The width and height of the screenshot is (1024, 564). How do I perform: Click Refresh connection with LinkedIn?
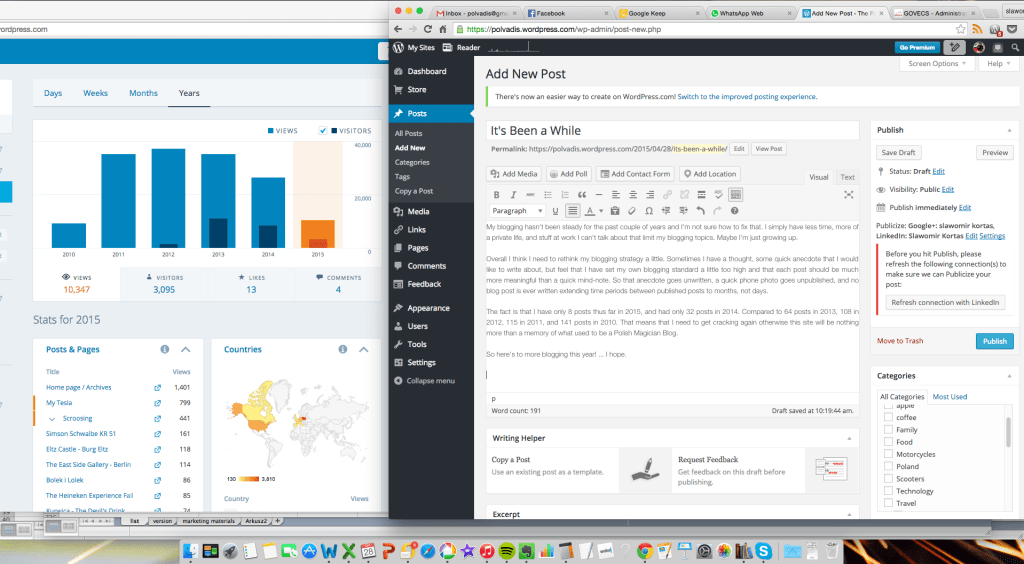(944, 302)
